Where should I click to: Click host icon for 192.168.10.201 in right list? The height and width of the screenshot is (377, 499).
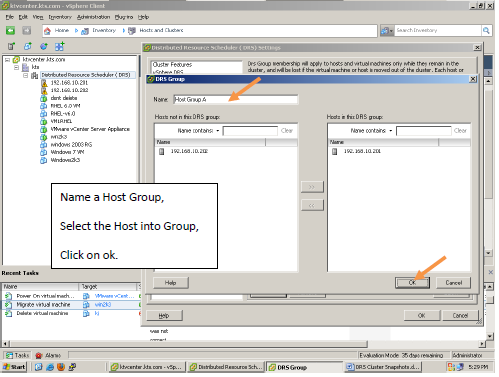[335, 151]
